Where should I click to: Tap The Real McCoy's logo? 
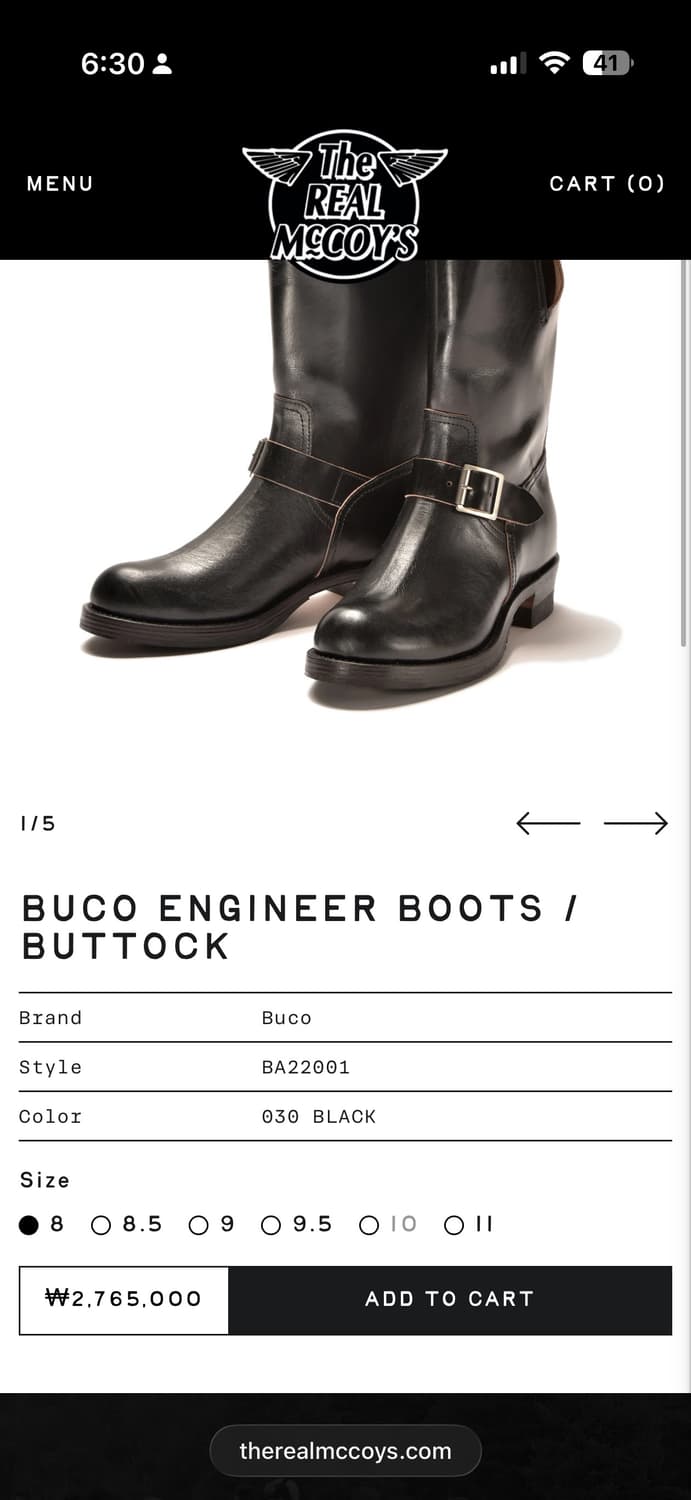click(345, 206)
